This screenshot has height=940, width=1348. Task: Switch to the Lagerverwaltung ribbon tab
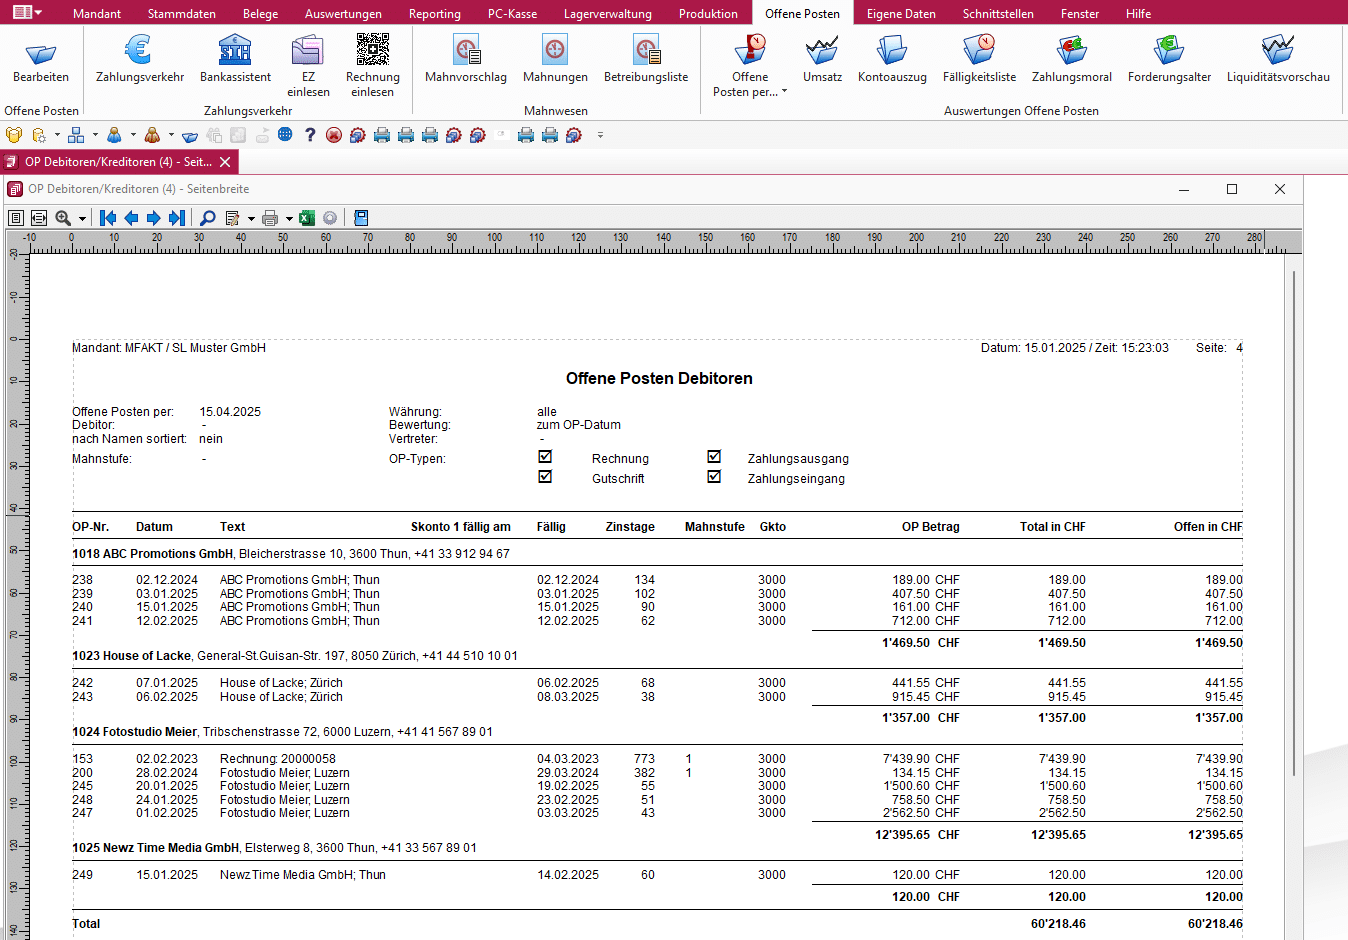607,14
